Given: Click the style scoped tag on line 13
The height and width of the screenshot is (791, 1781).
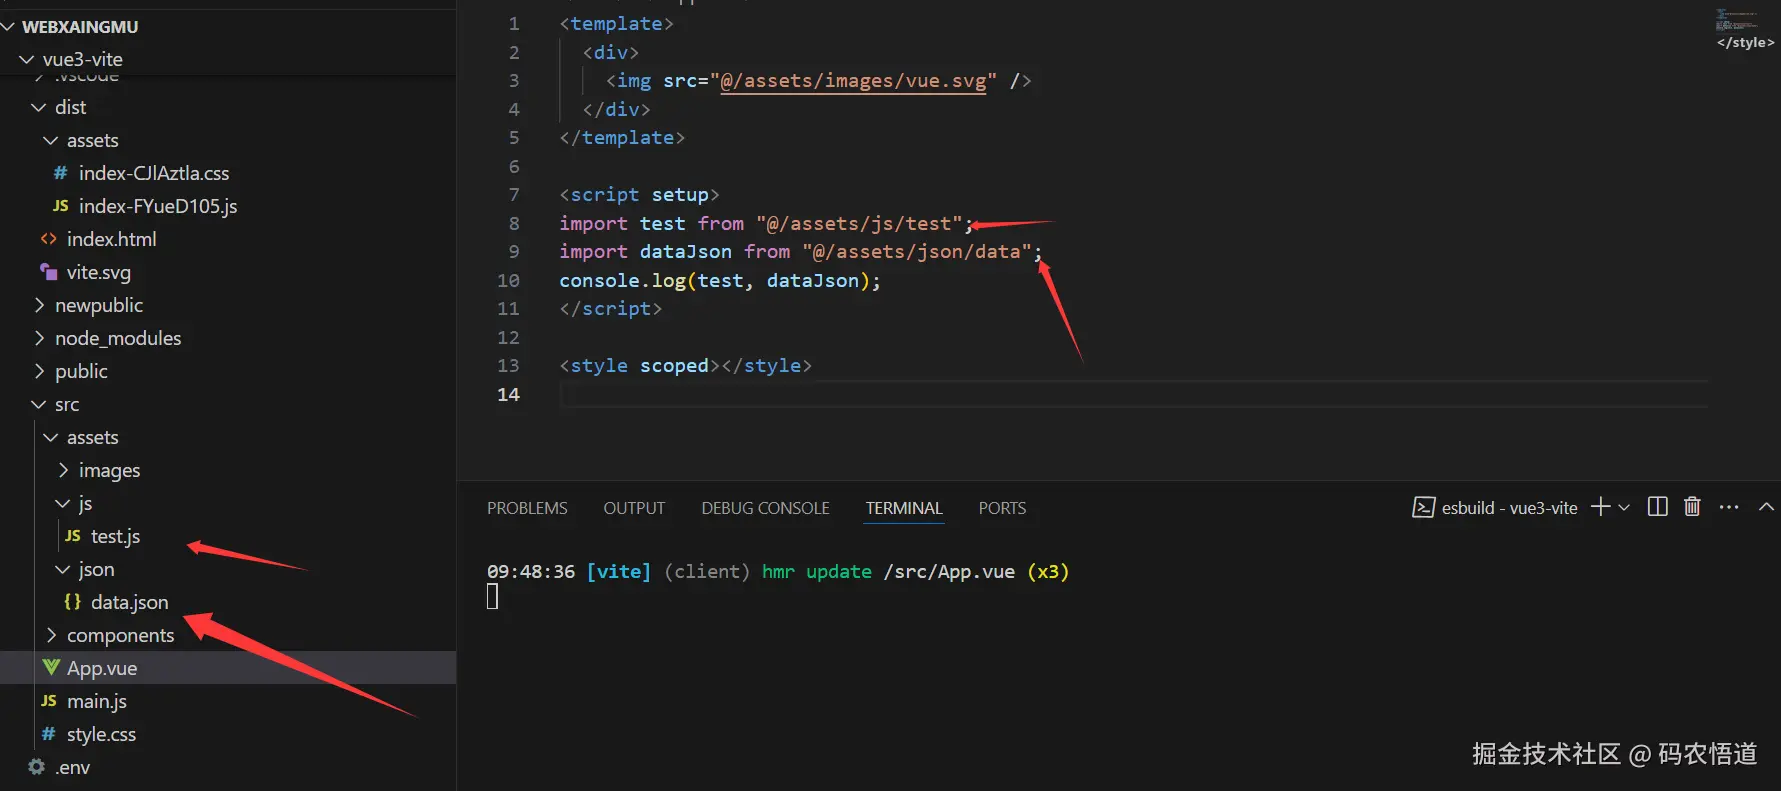Looking at the screenshot, I should (x=639, y=366).
